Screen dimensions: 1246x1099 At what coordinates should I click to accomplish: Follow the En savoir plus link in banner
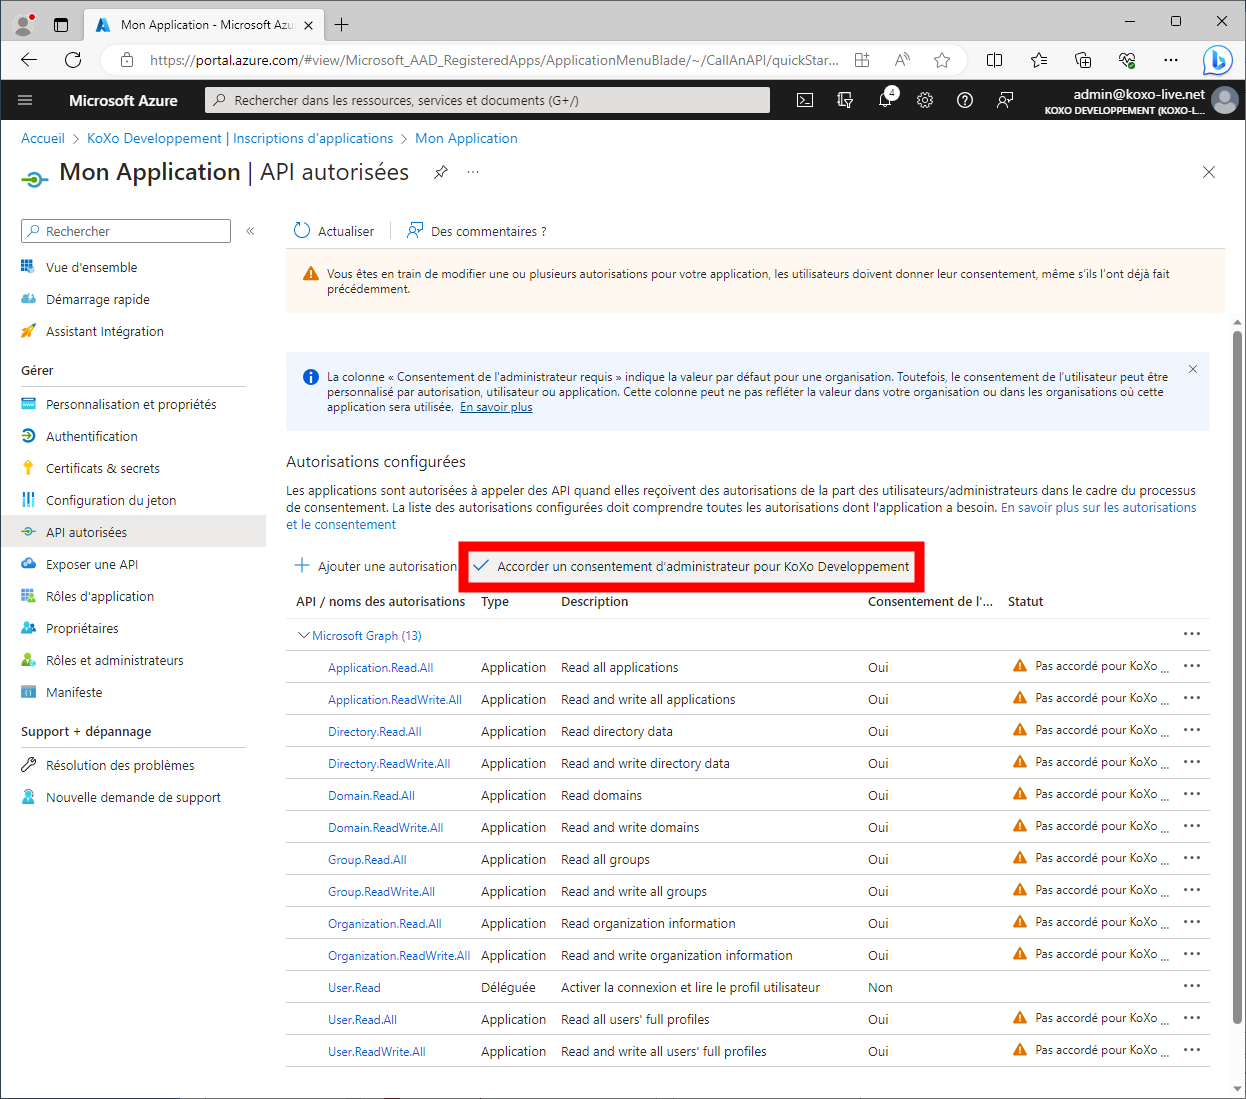(496, 407)
